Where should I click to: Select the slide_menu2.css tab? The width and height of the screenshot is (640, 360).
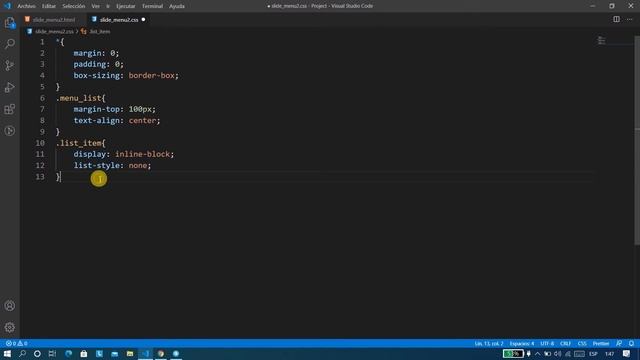(x=119, y=19)
